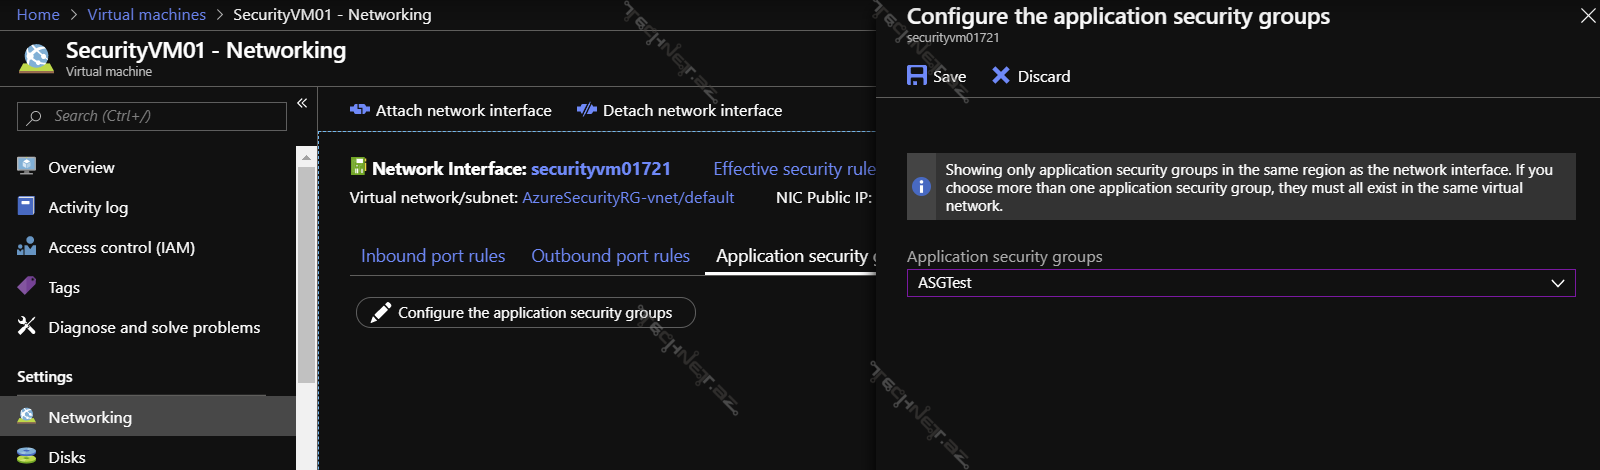Click the Detach network interface icon
This screenshot has width=1600, height=470.
[587, 110]
